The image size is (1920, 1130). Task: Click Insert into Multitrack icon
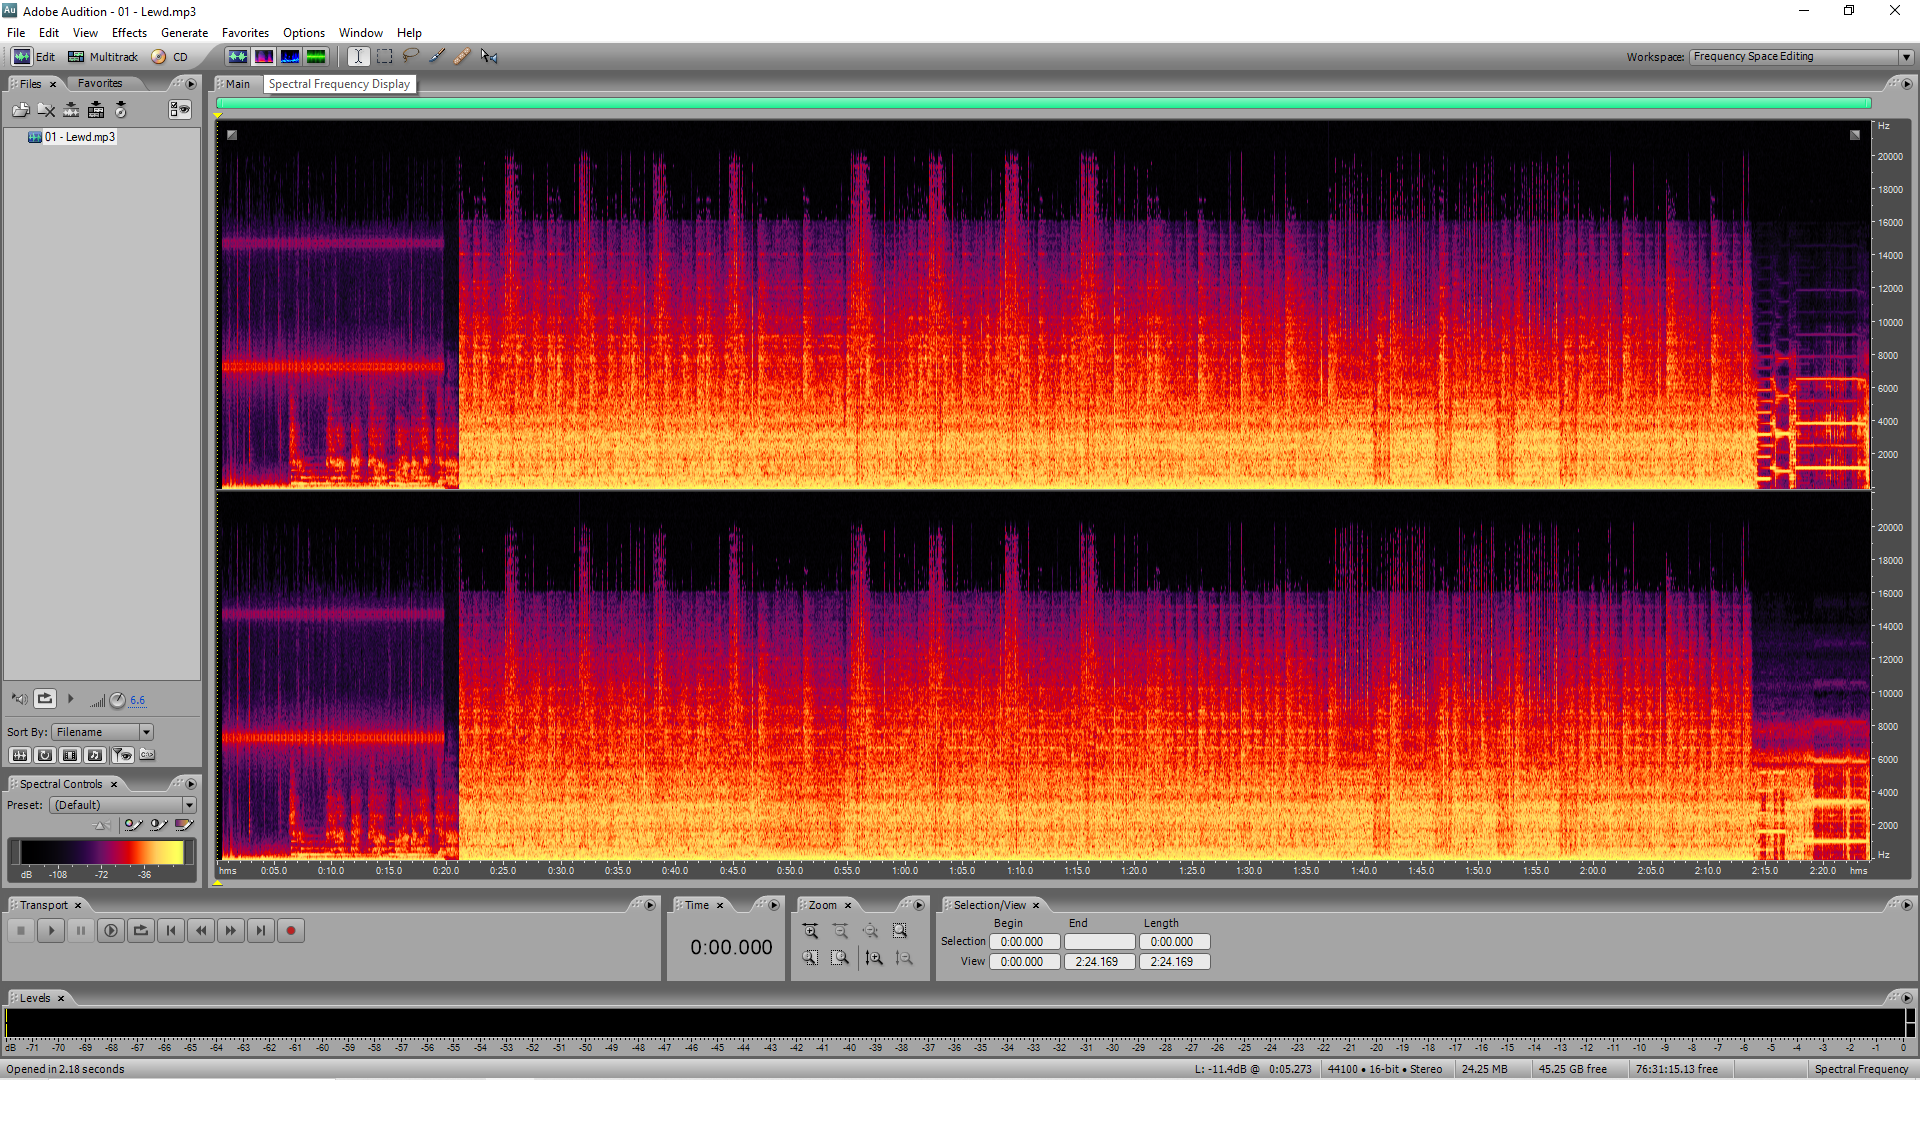click(x=96, y=110)
